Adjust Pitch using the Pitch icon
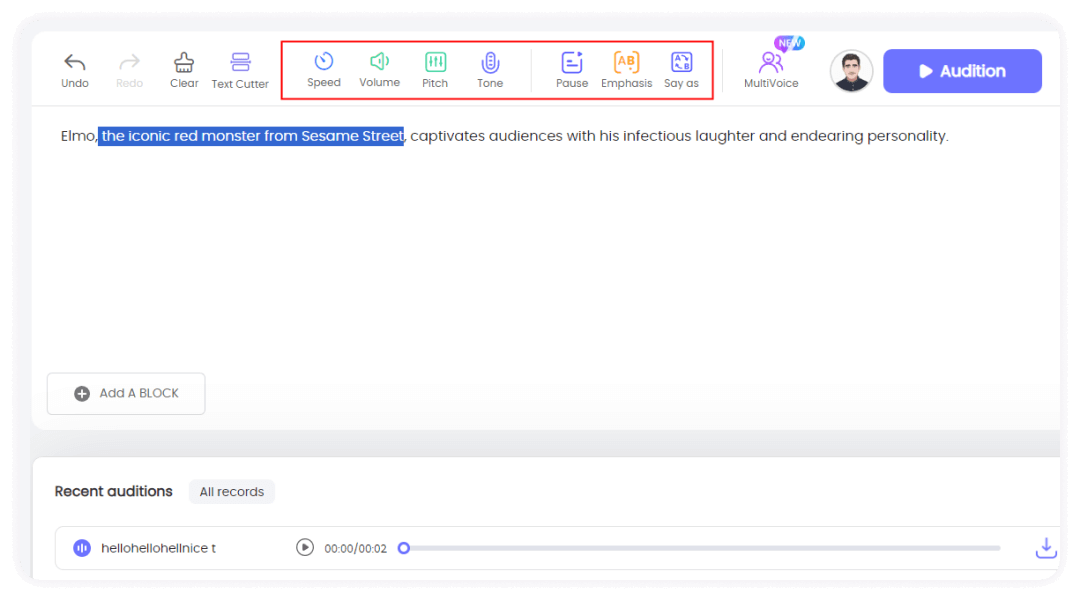This screenshot has width=1080, height=600. (435, 62)
